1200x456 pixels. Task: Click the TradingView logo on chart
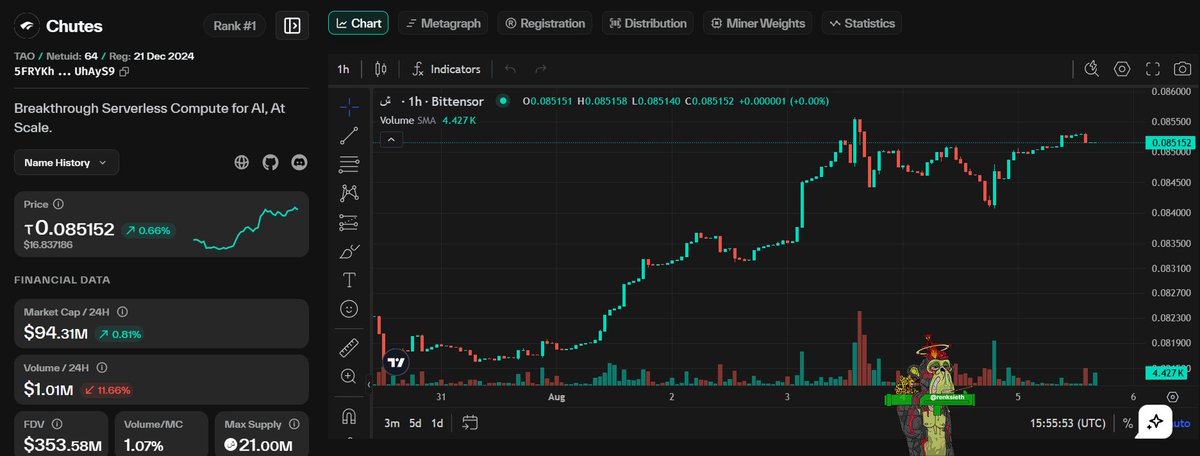(x=396, y=363)
